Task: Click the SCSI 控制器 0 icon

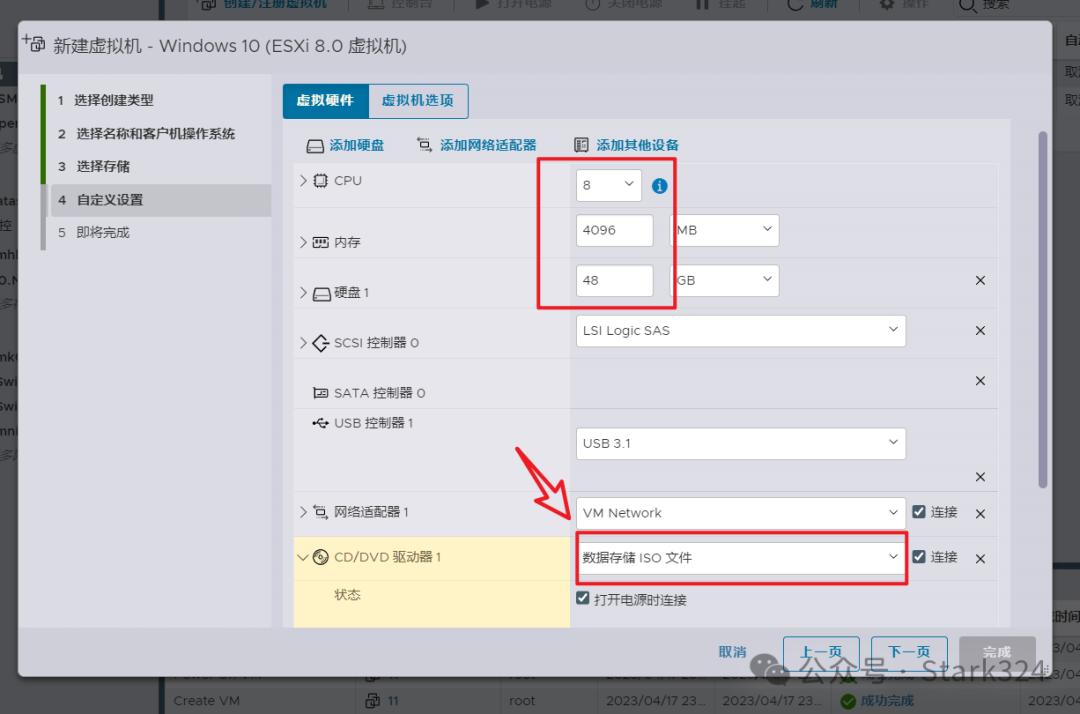Action: tap(320, 343)
